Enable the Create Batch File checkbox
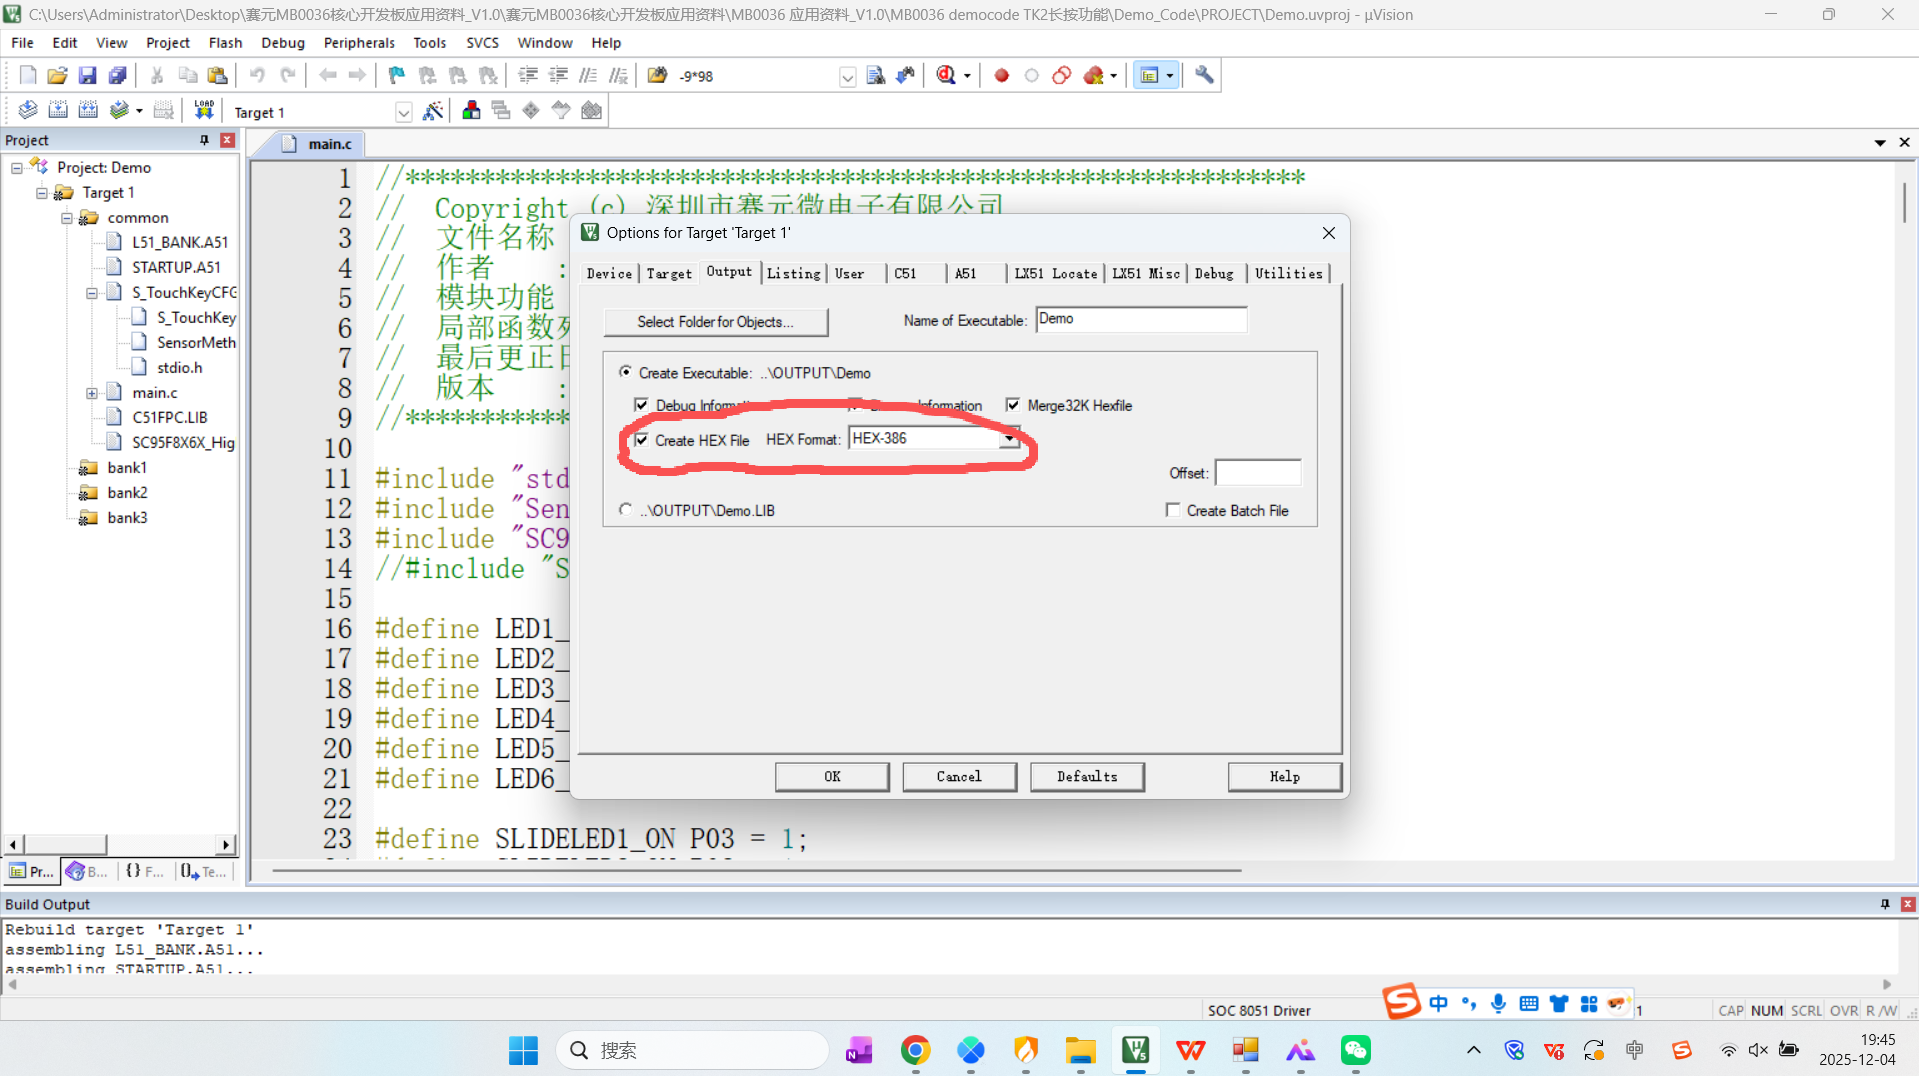 [1173, 510]
